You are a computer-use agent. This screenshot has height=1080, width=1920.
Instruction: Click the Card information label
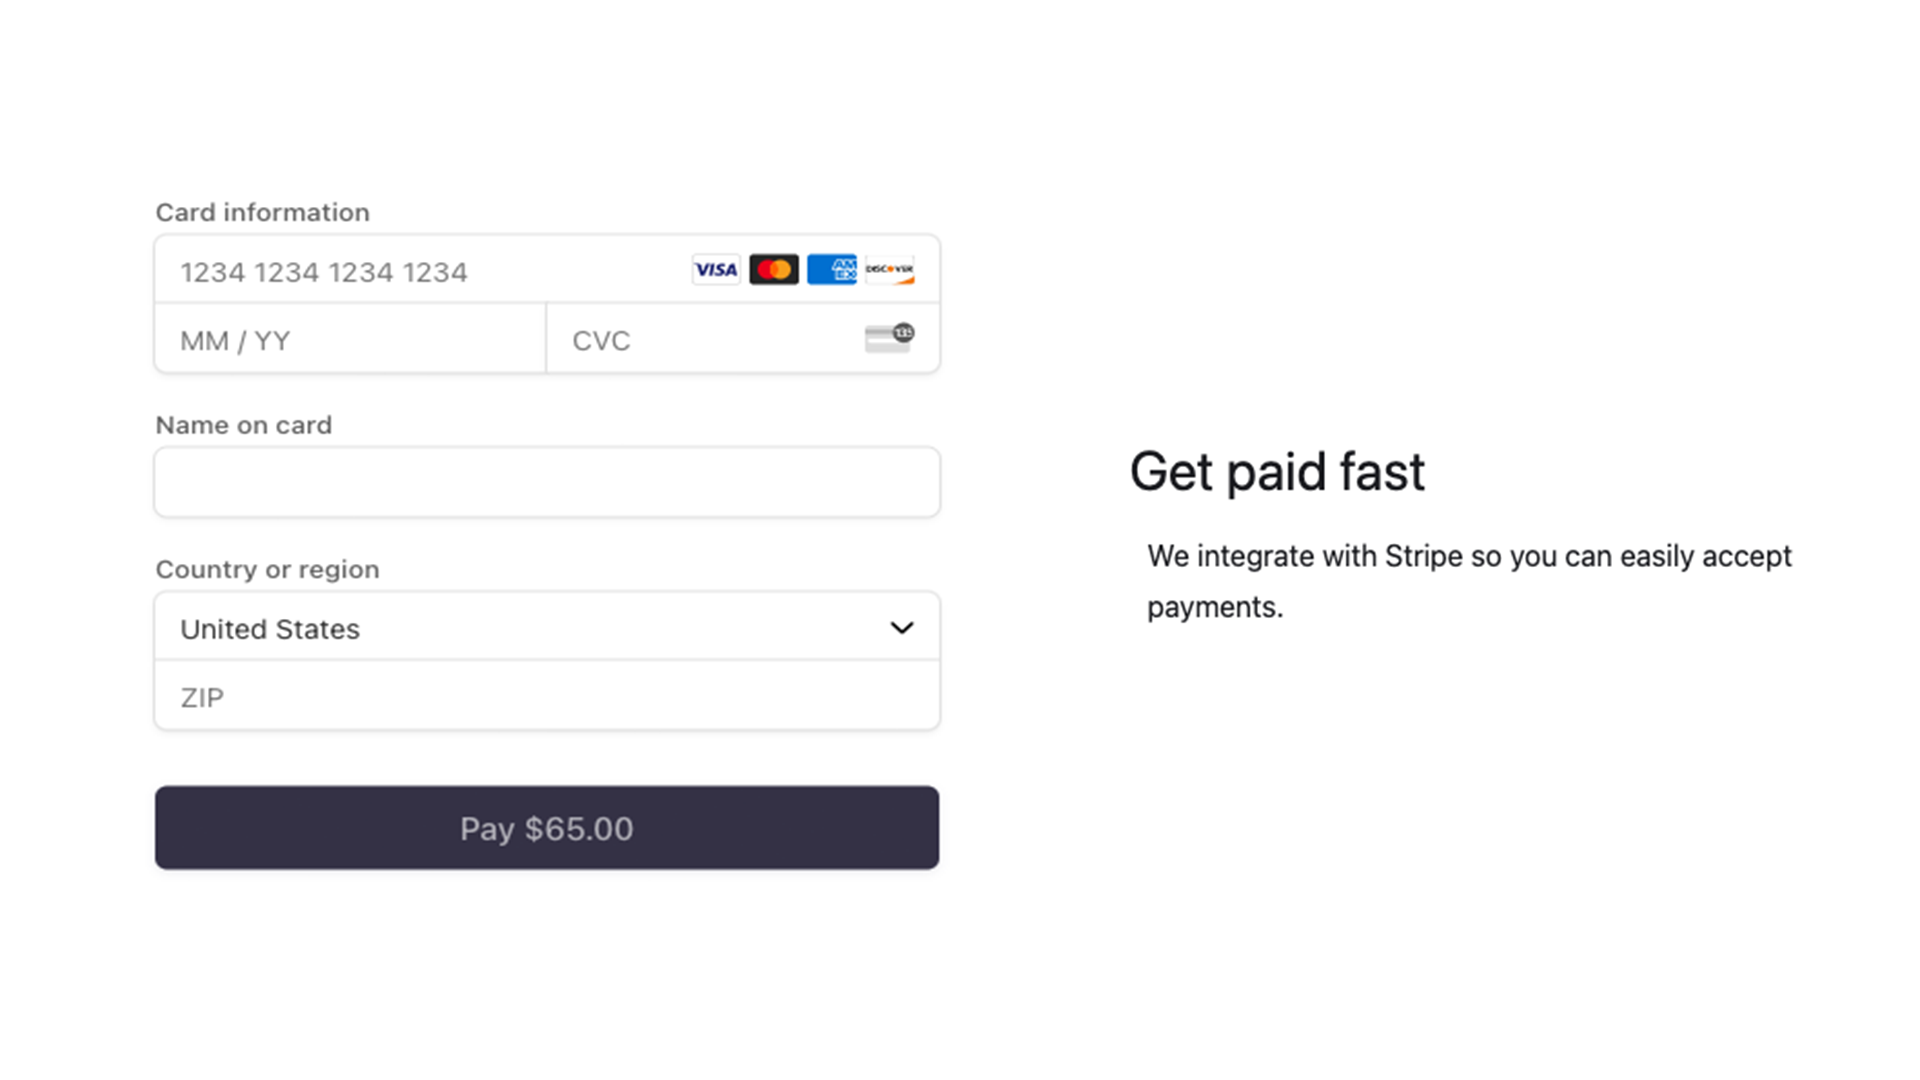[x=262, y=212]
